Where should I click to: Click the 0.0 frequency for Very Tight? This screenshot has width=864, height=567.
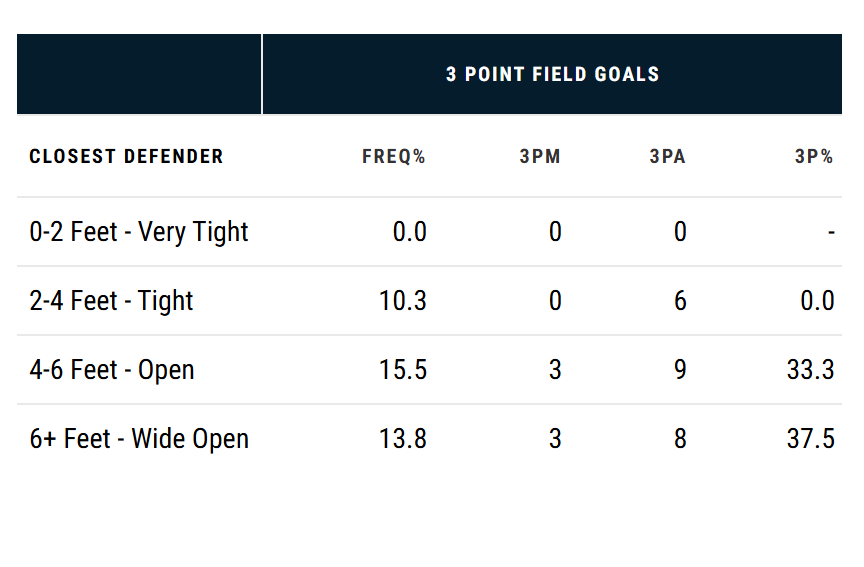(409, 232)
